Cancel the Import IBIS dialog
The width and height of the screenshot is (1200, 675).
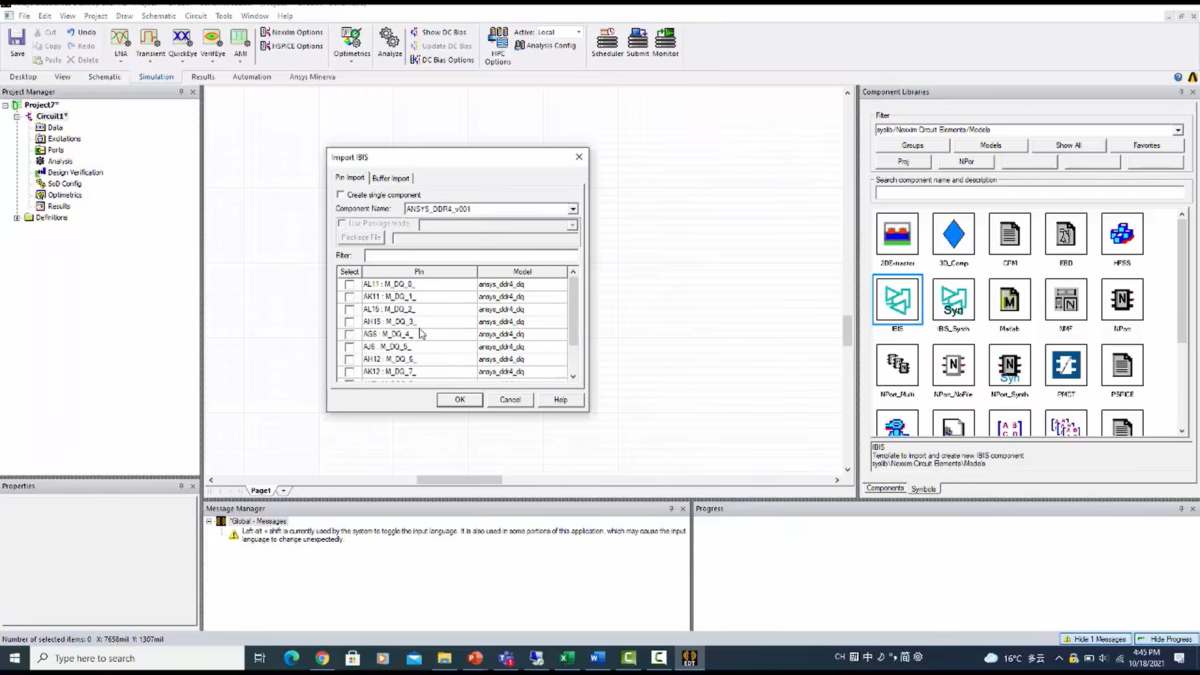[510, 399]
